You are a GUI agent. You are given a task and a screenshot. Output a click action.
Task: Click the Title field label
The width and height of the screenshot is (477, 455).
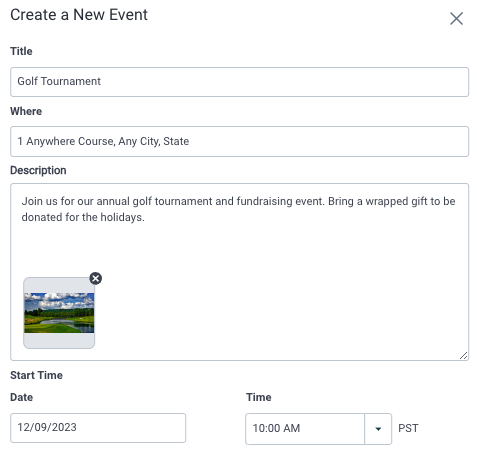[x=21, y=51]
